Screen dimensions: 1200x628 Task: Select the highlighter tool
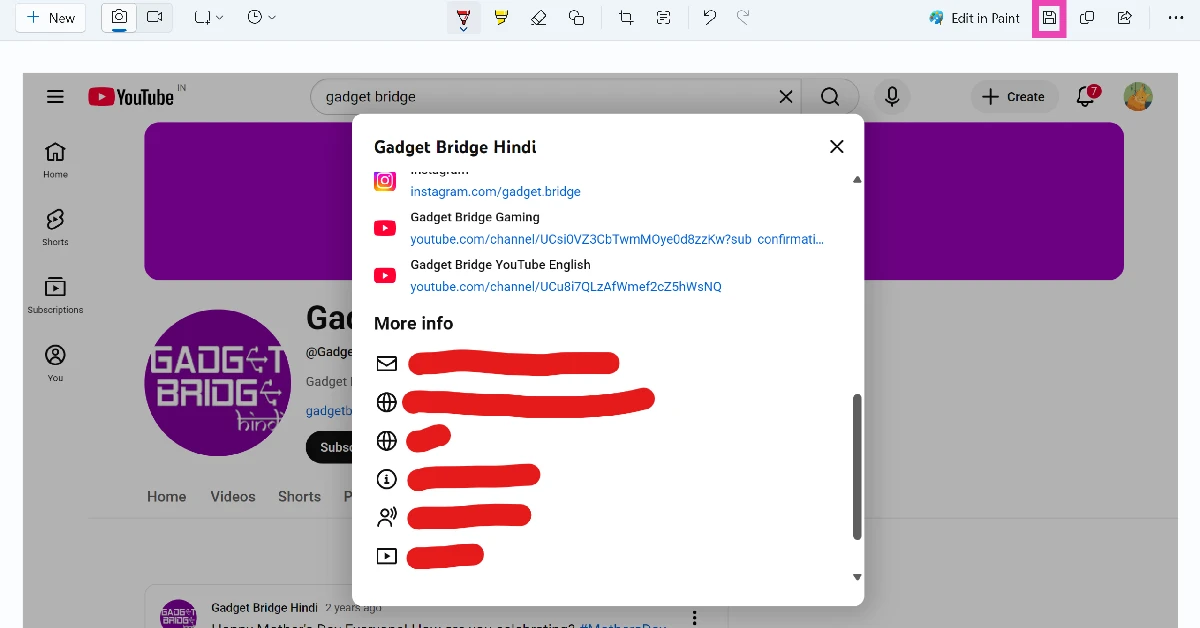[x=501, y=17]
